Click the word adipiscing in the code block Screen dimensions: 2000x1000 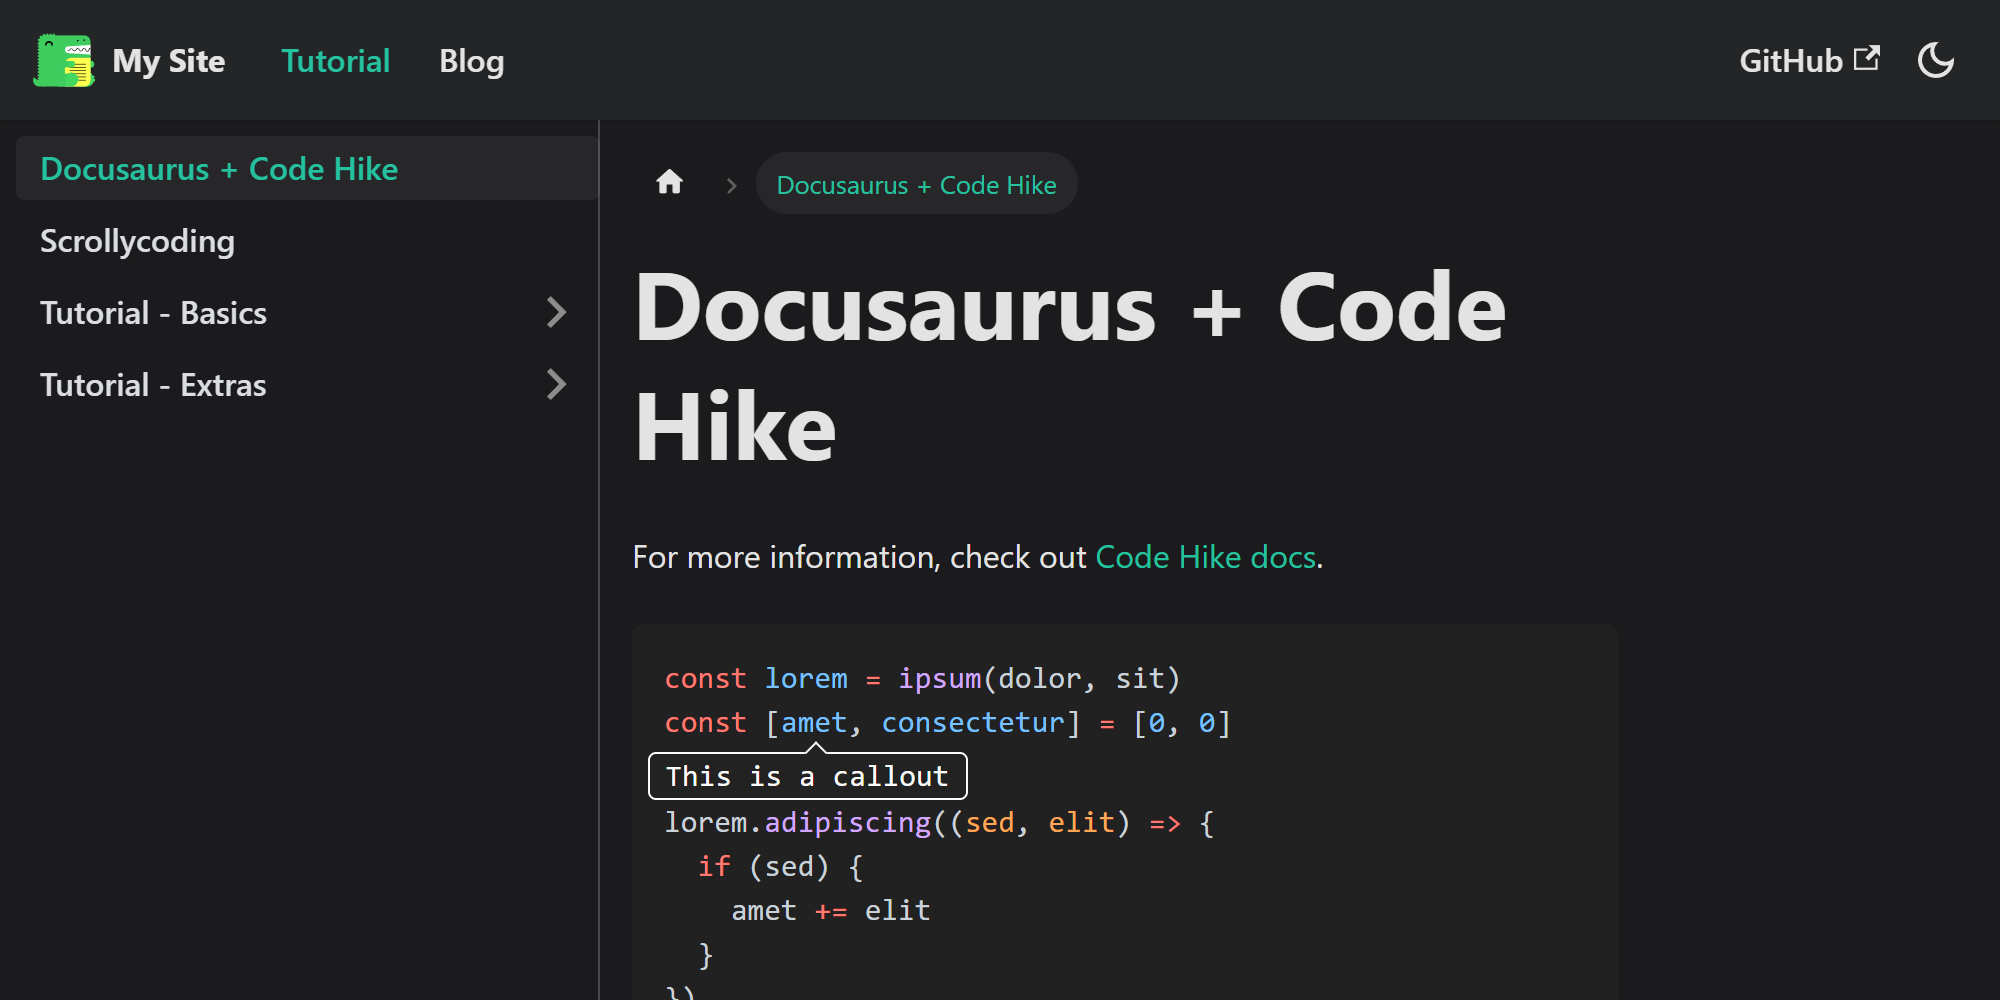tap(847, 823)
